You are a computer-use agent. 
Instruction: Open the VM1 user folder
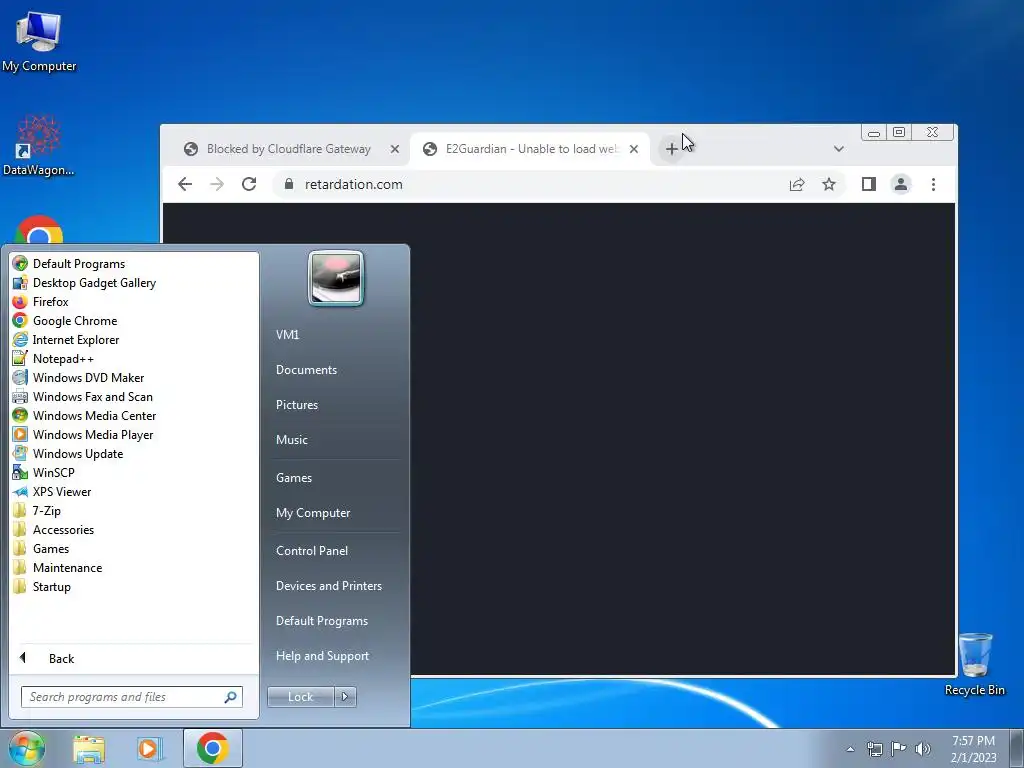click(287, 334)
